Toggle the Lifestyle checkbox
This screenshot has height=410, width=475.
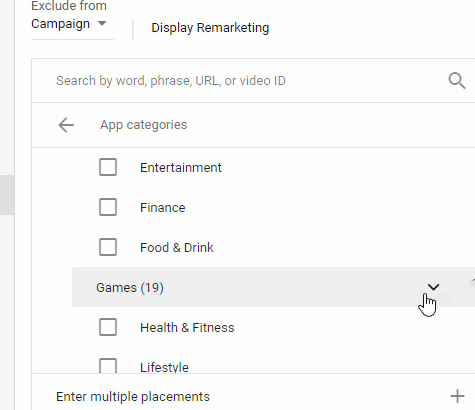(108, 366)
